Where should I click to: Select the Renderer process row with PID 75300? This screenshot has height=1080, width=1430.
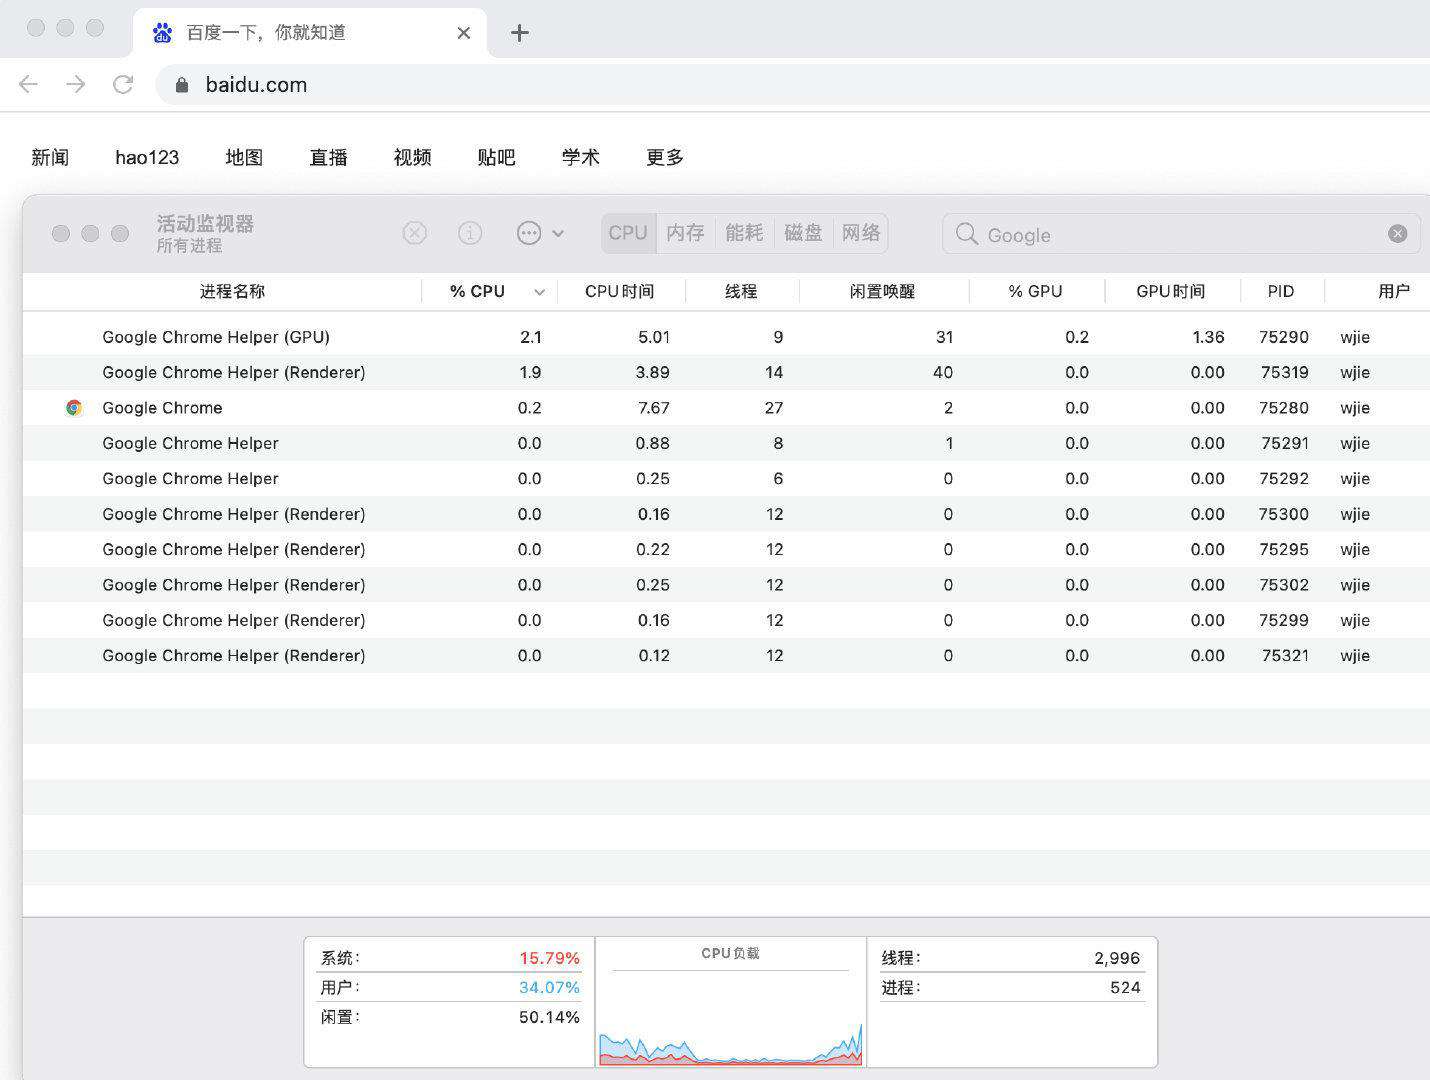pos(726,514)
